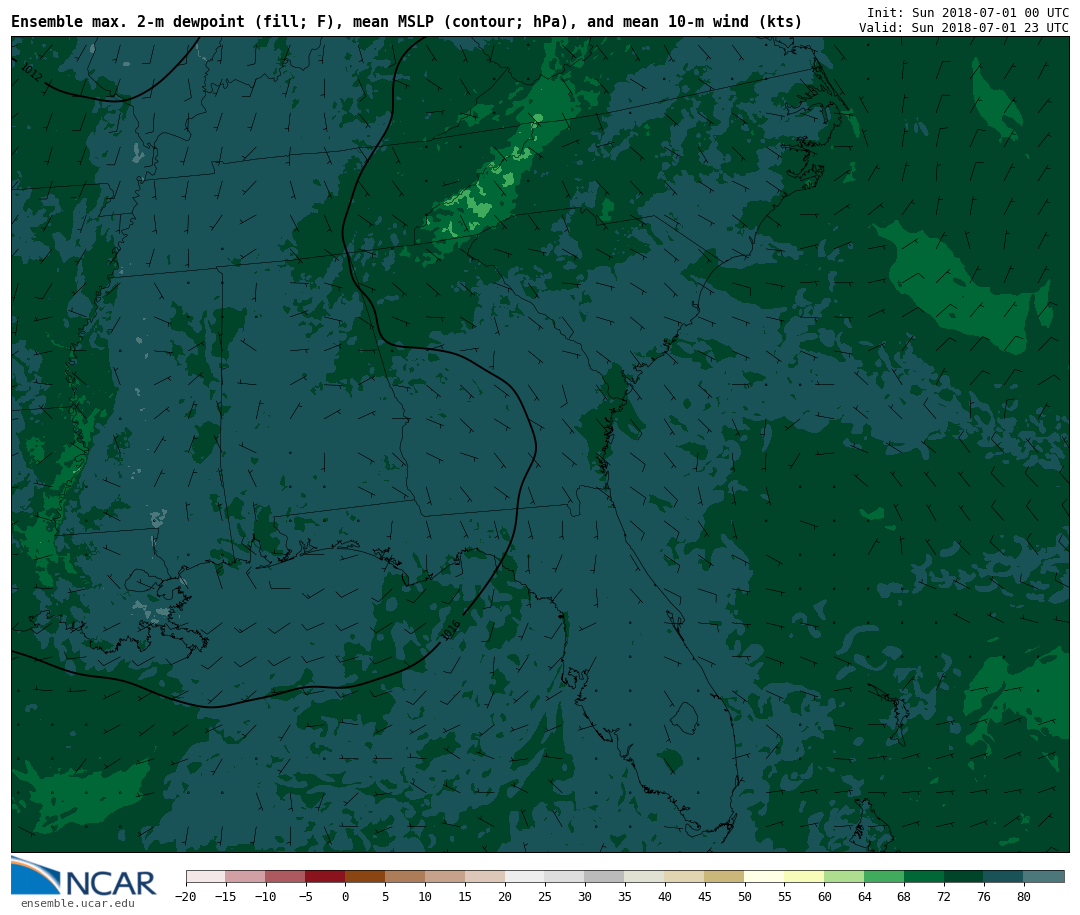Click the pale yellow swatch between 50 and 55
The height and width of the screenshot is (915, 1080).
pyautogui.click(x=764, y=877)
